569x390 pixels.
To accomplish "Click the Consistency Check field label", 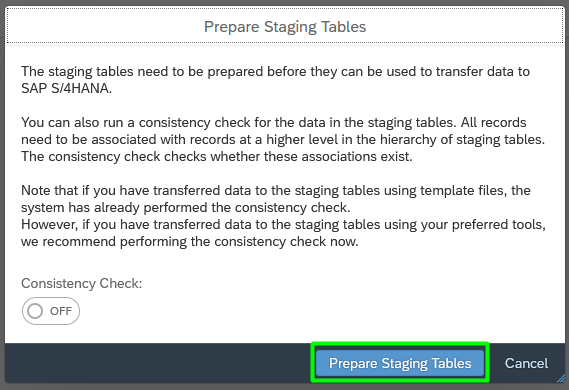I will [82, 283].
